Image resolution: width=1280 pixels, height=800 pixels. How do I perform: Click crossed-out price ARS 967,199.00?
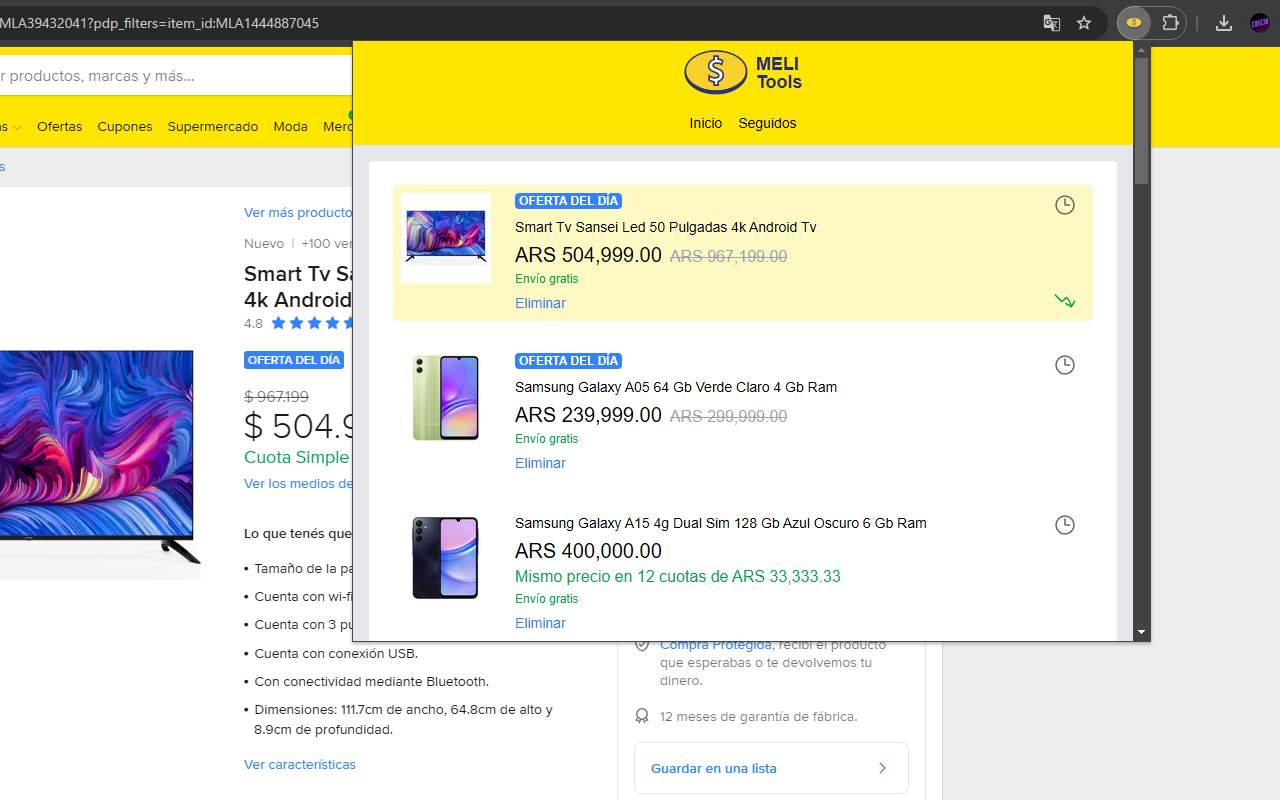728,257
